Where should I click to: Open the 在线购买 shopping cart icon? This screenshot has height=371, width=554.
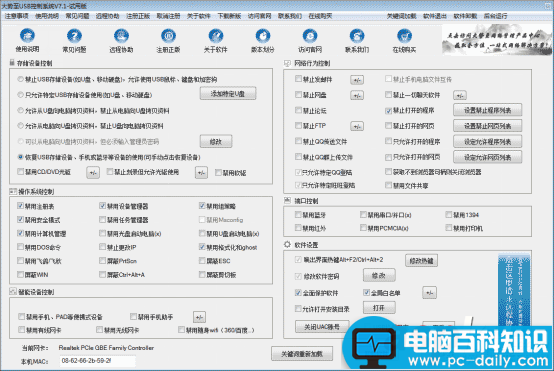[404, 36]
